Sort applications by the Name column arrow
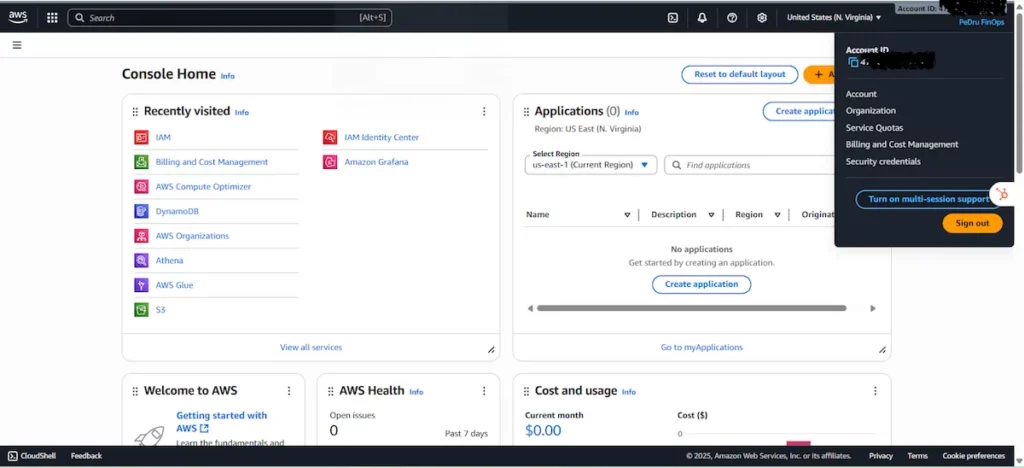 point(627,215)
